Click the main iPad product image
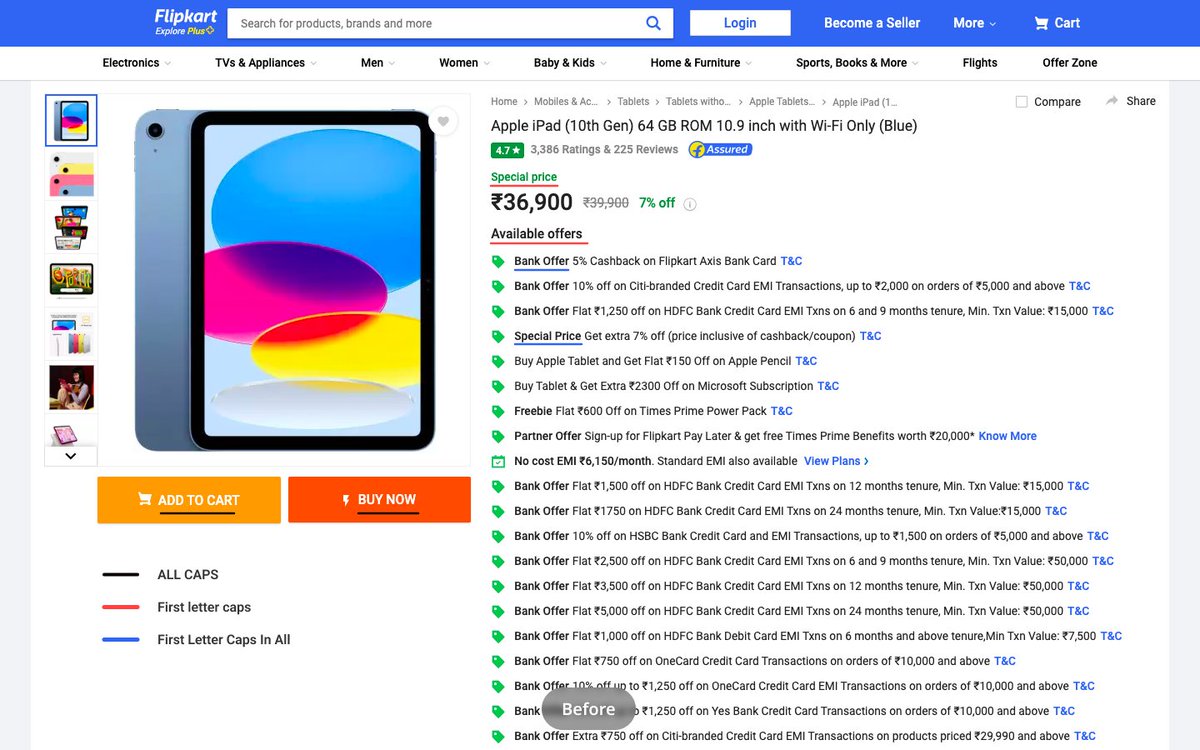This screenshot has height=750, width=1200. coord(285,280)
